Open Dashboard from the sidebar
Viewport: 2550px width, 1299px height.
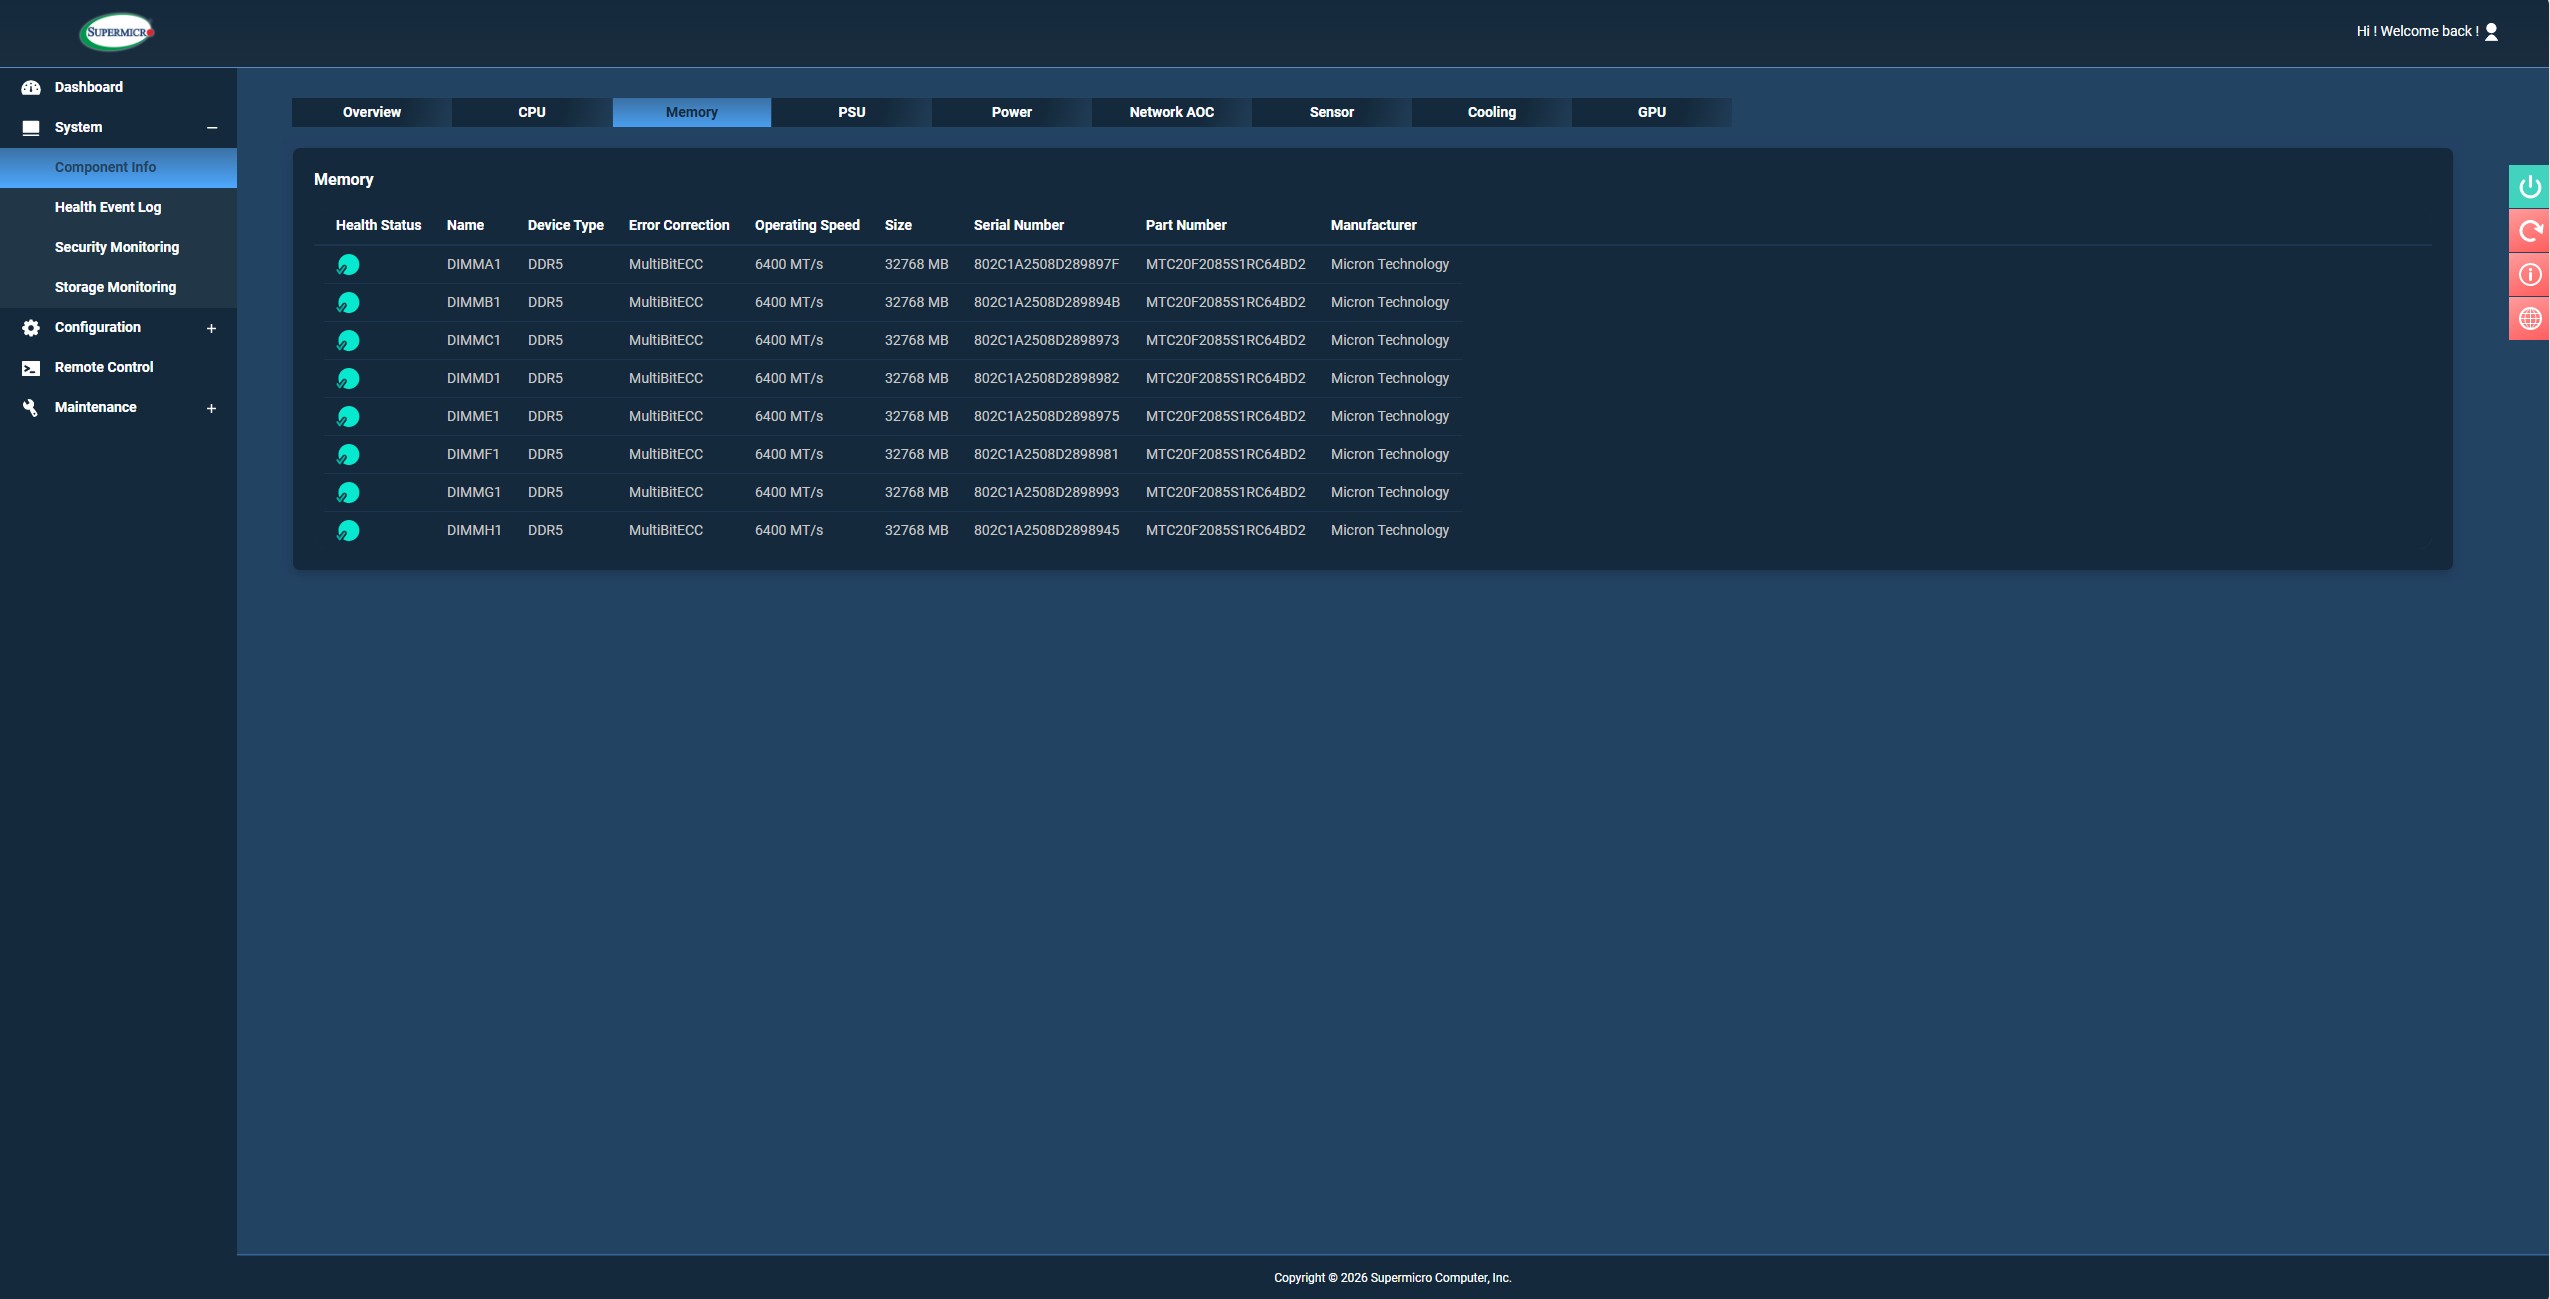(x=88, y=87)
